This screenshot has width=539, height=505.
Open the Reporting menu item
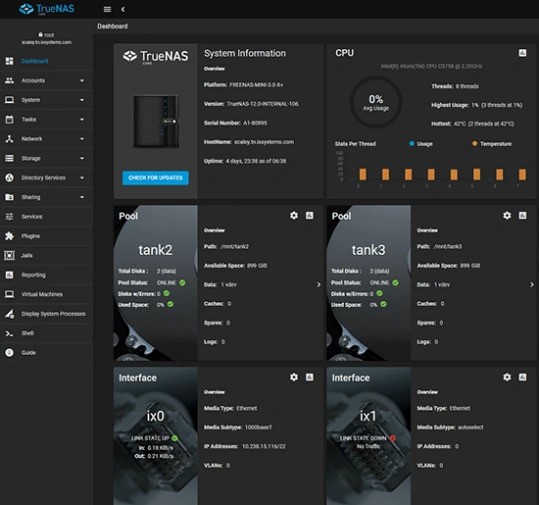click(x=46, y=275)
